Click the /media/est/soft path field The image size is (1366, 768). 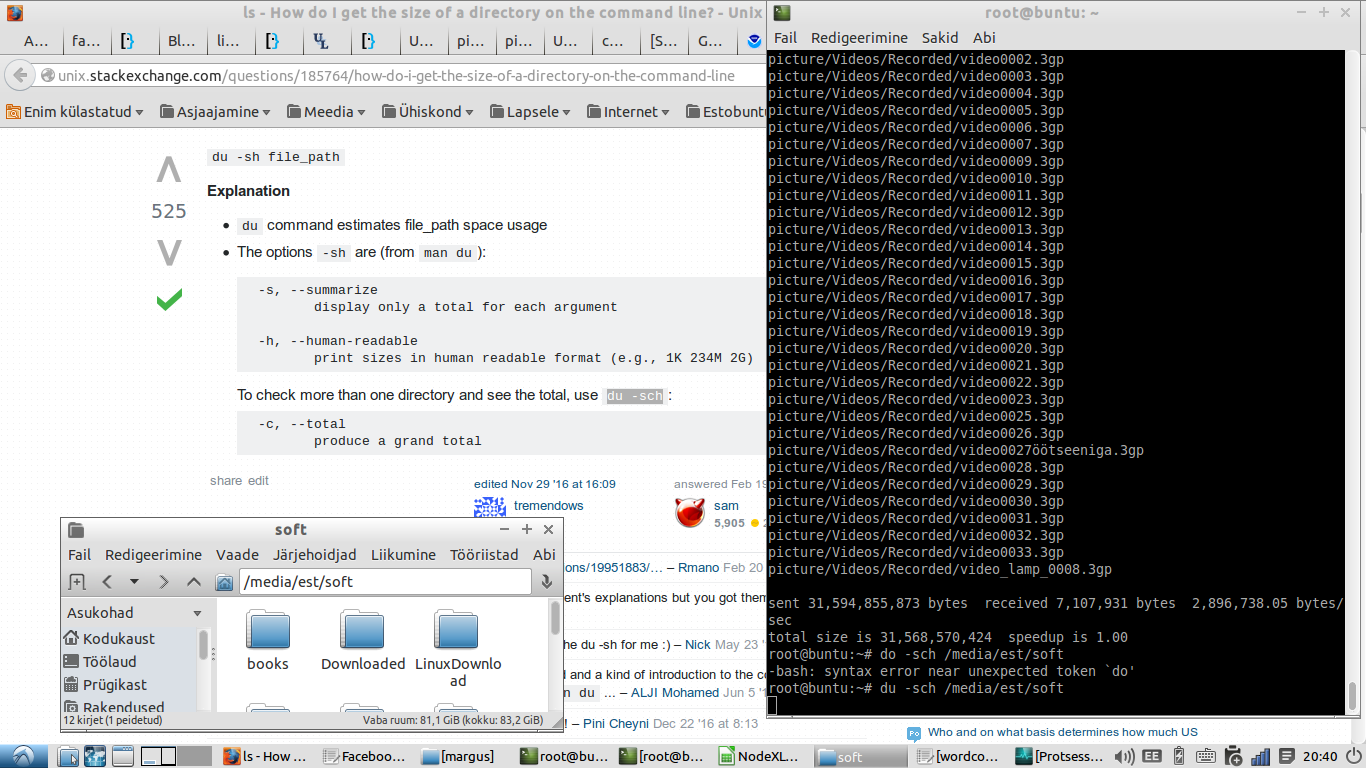384,582
